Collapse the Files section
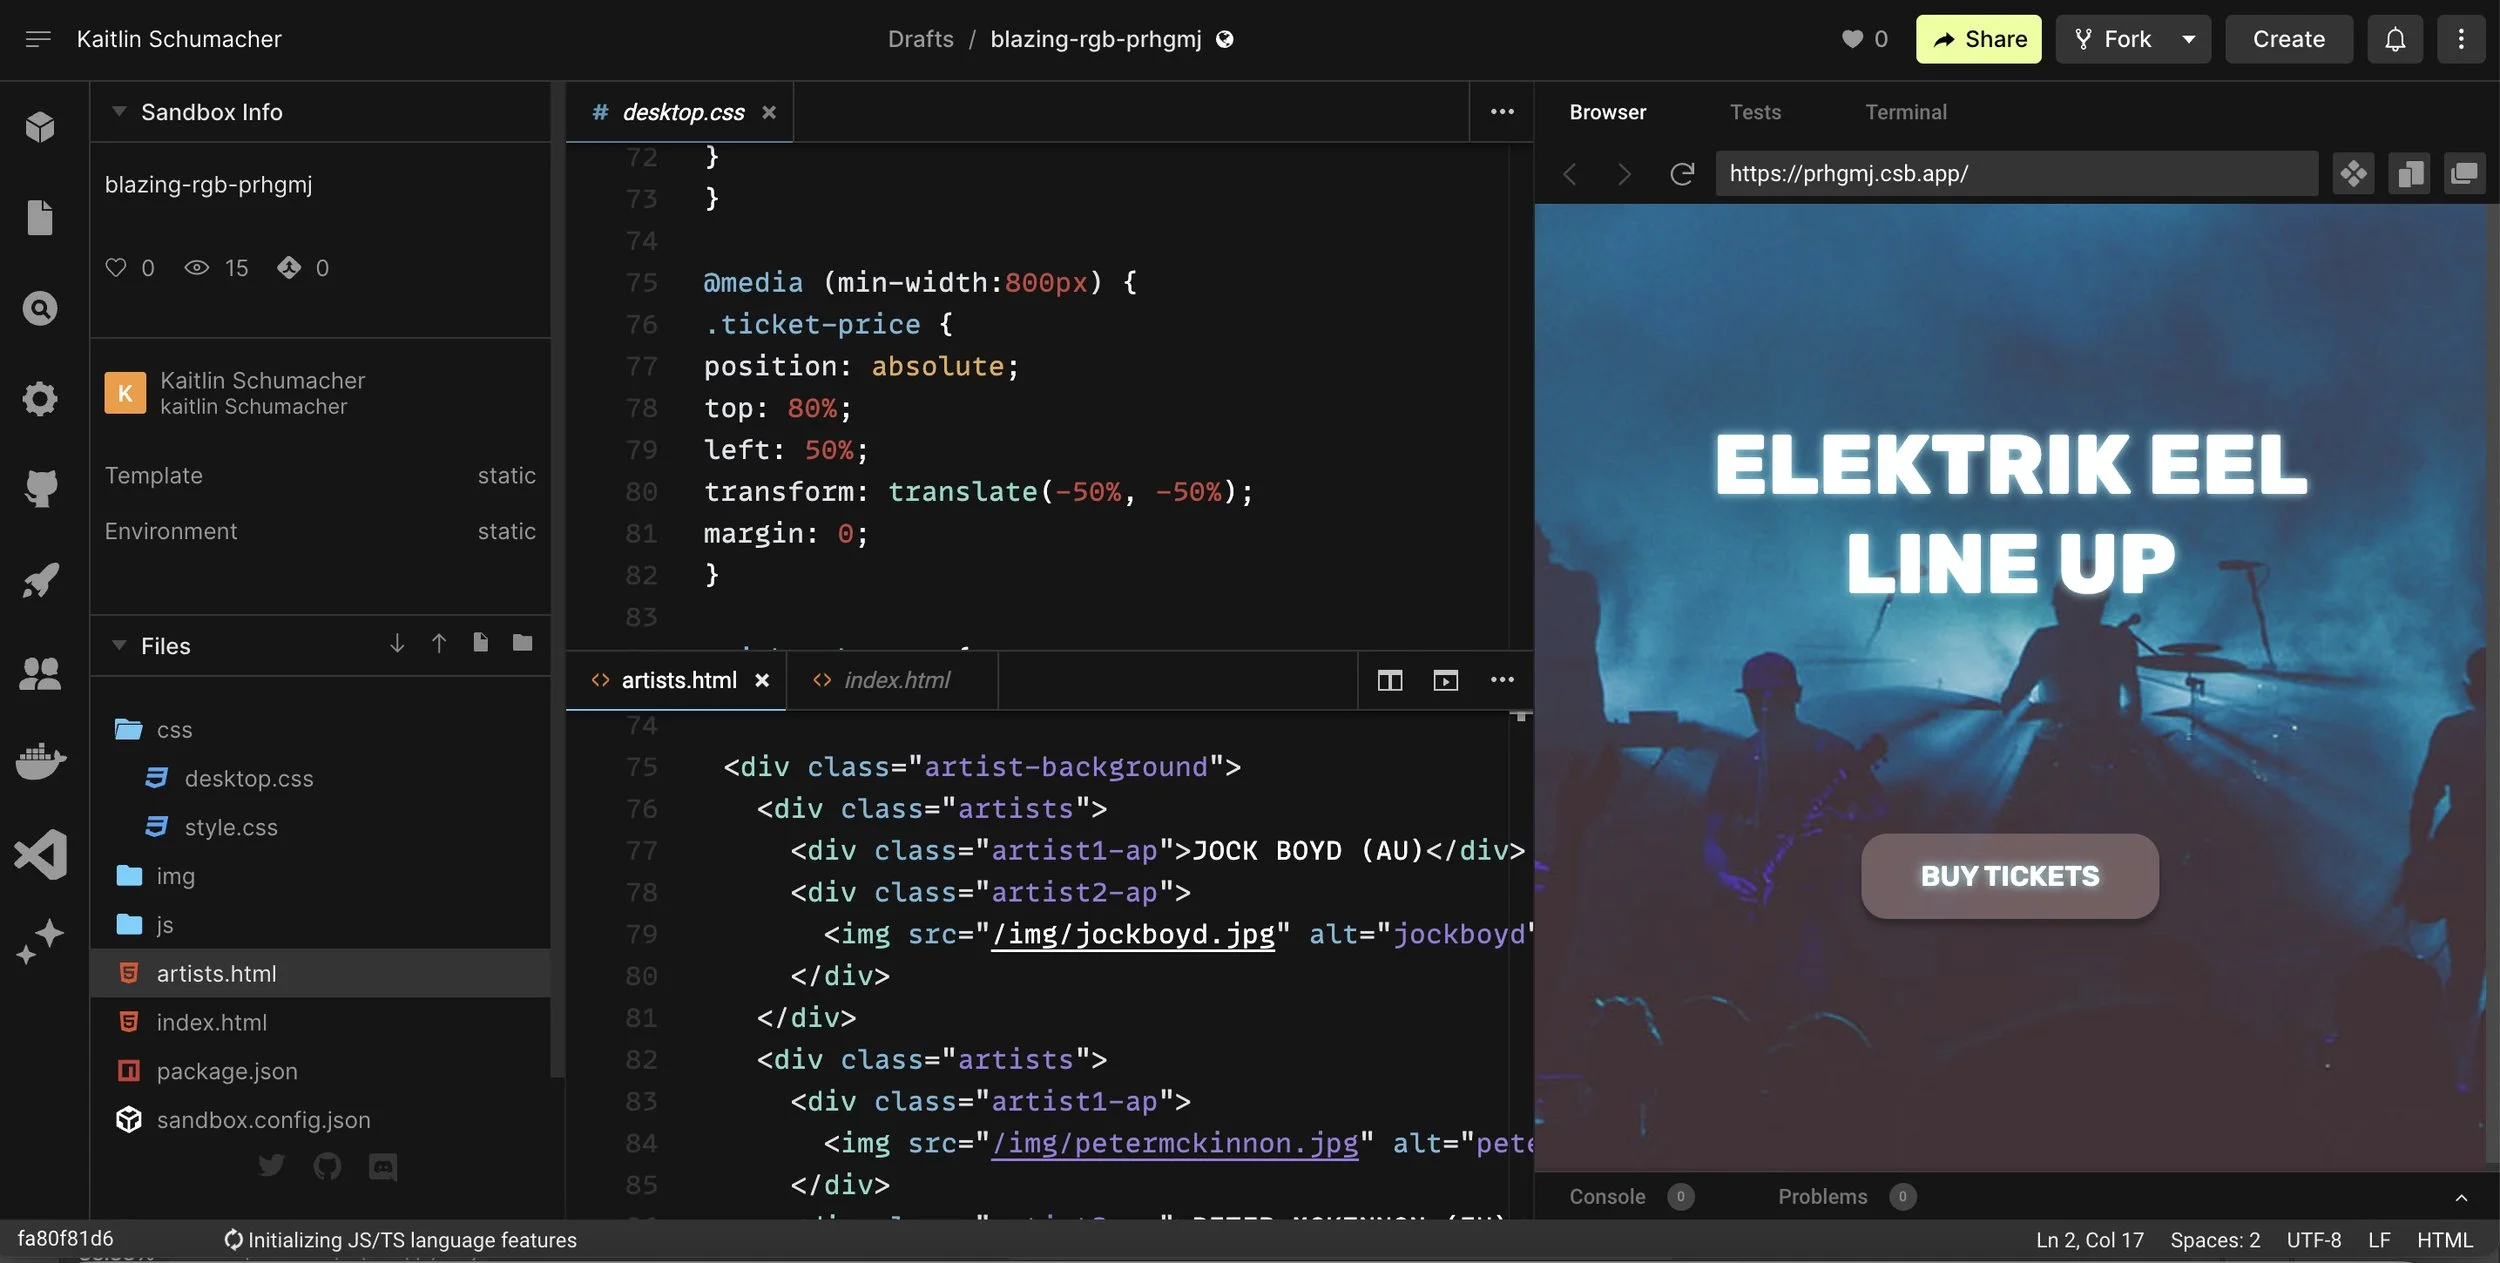Image resolution: width=2500 pixels, height=1263 pixels. coord(119,646)
